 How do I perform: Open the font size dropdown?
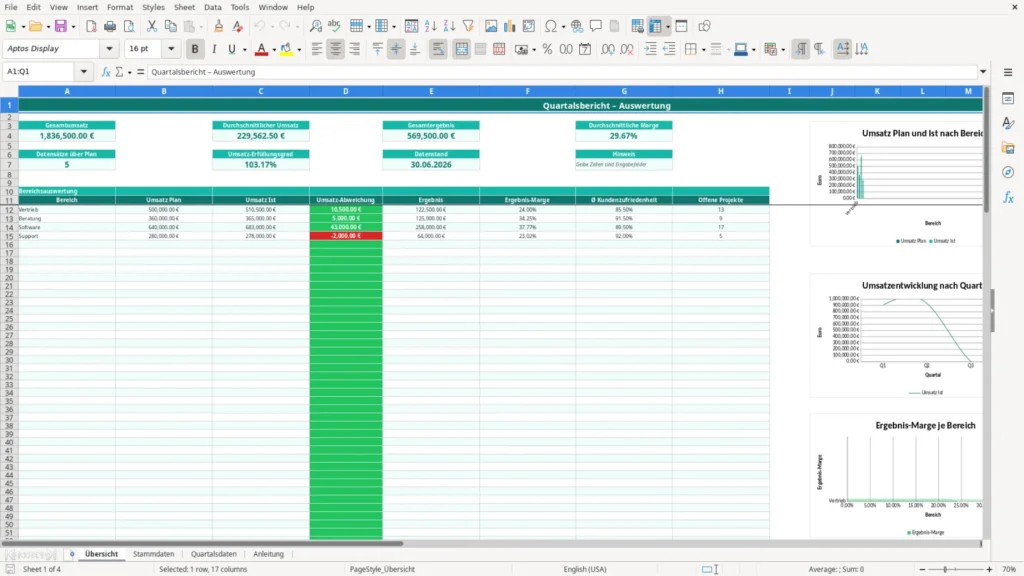[171, 49]
